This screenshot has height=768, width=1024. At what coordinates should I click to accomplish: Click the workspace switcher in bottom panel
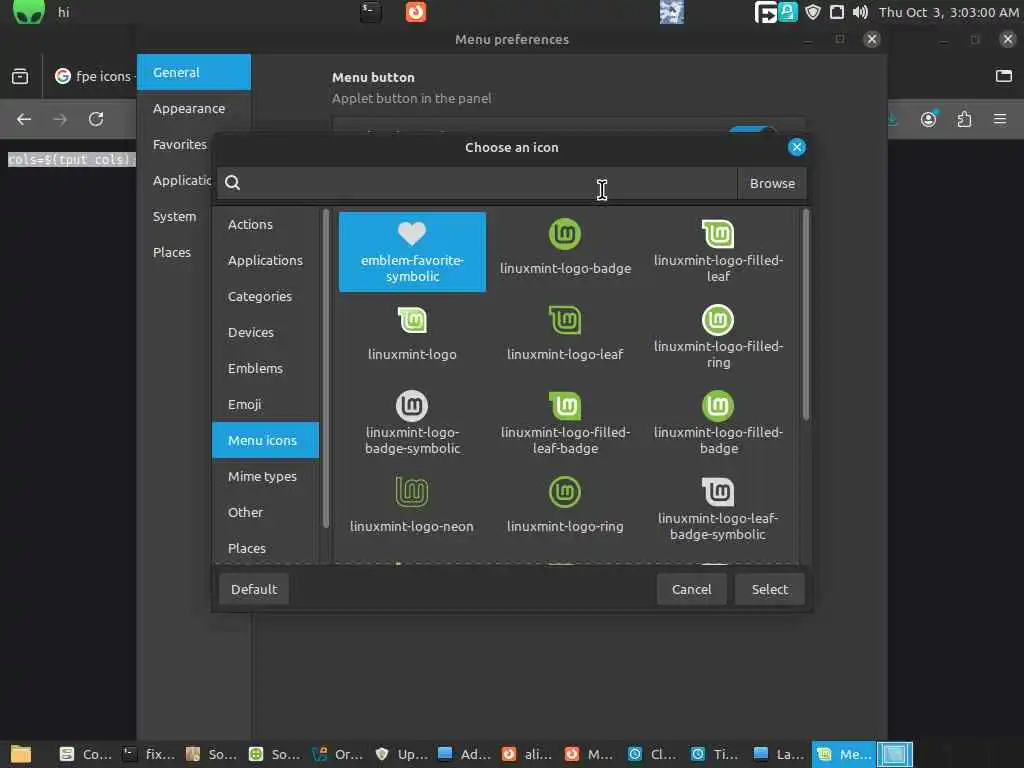(895, 754)
